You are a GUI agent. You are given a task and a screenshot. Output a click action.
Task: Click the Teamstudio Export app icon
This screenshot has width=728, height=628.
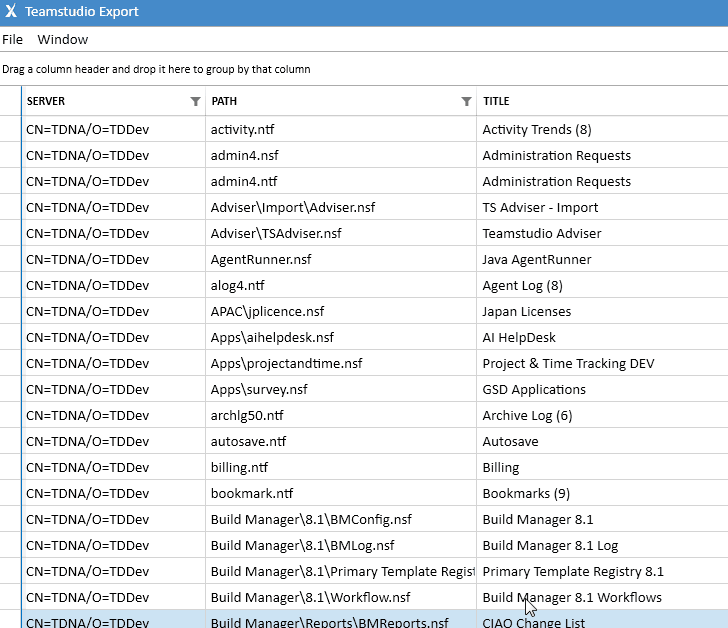click(x=11, y=11)
